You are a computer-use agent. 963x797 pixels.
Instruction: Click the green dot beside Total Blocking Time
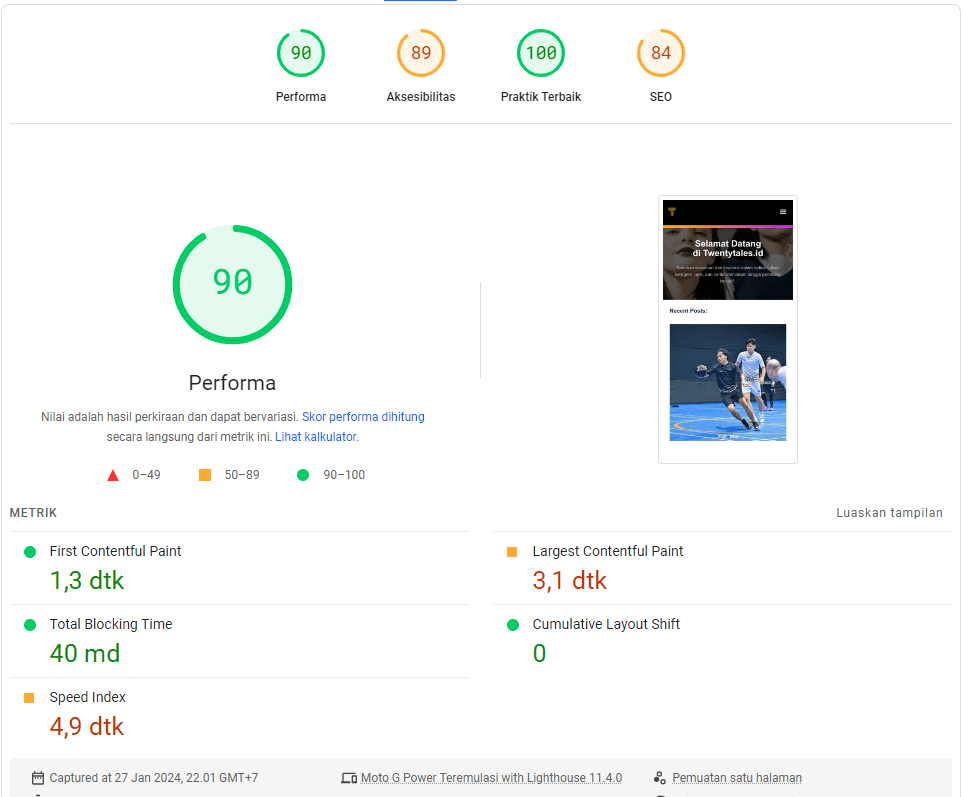click(x=29, y=624)
